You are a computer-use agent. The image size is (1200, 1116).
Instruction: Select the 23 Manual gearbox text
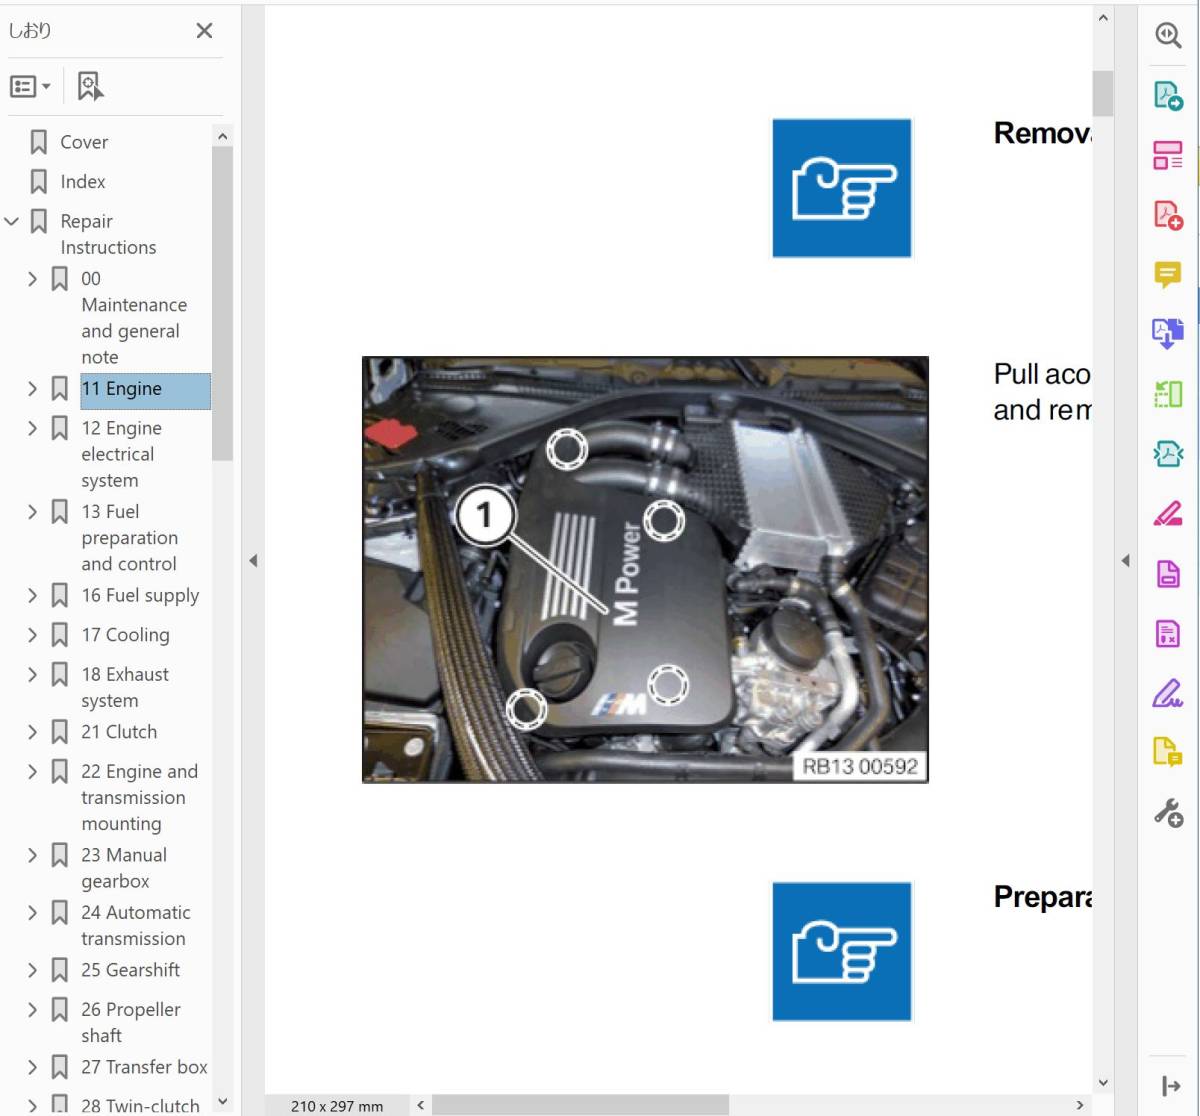(x=124, y=868)
